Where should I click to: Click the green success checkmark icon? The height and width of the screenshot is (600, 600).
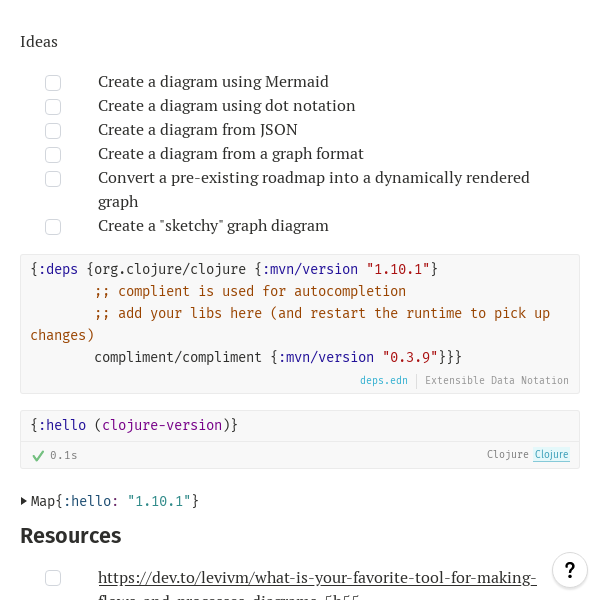38,455
